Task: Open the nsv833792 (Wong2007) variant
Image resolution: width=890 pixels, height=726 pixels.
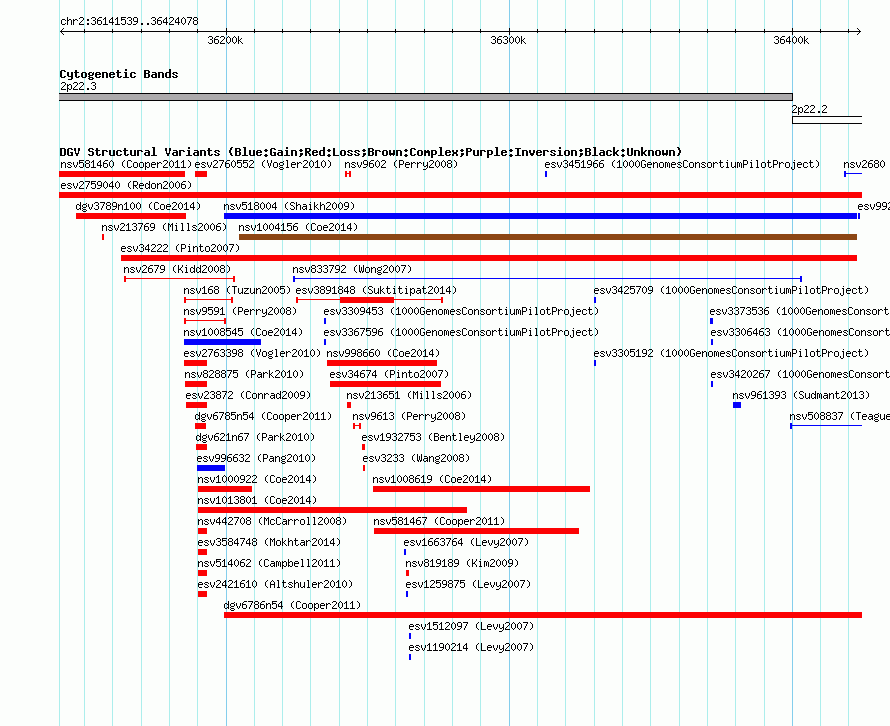Action: pyautogui.click(x=352, y=270)
